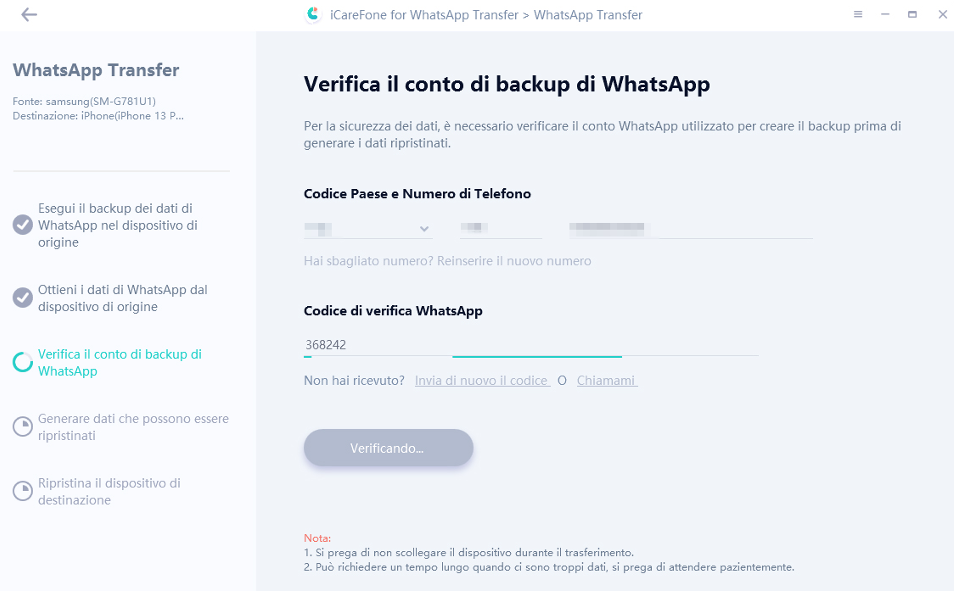Image resolution: width=955 pixels, height=595 pixels.
Task: Click the checkmark icon next to backup step
Action: (x=23, y=225)
